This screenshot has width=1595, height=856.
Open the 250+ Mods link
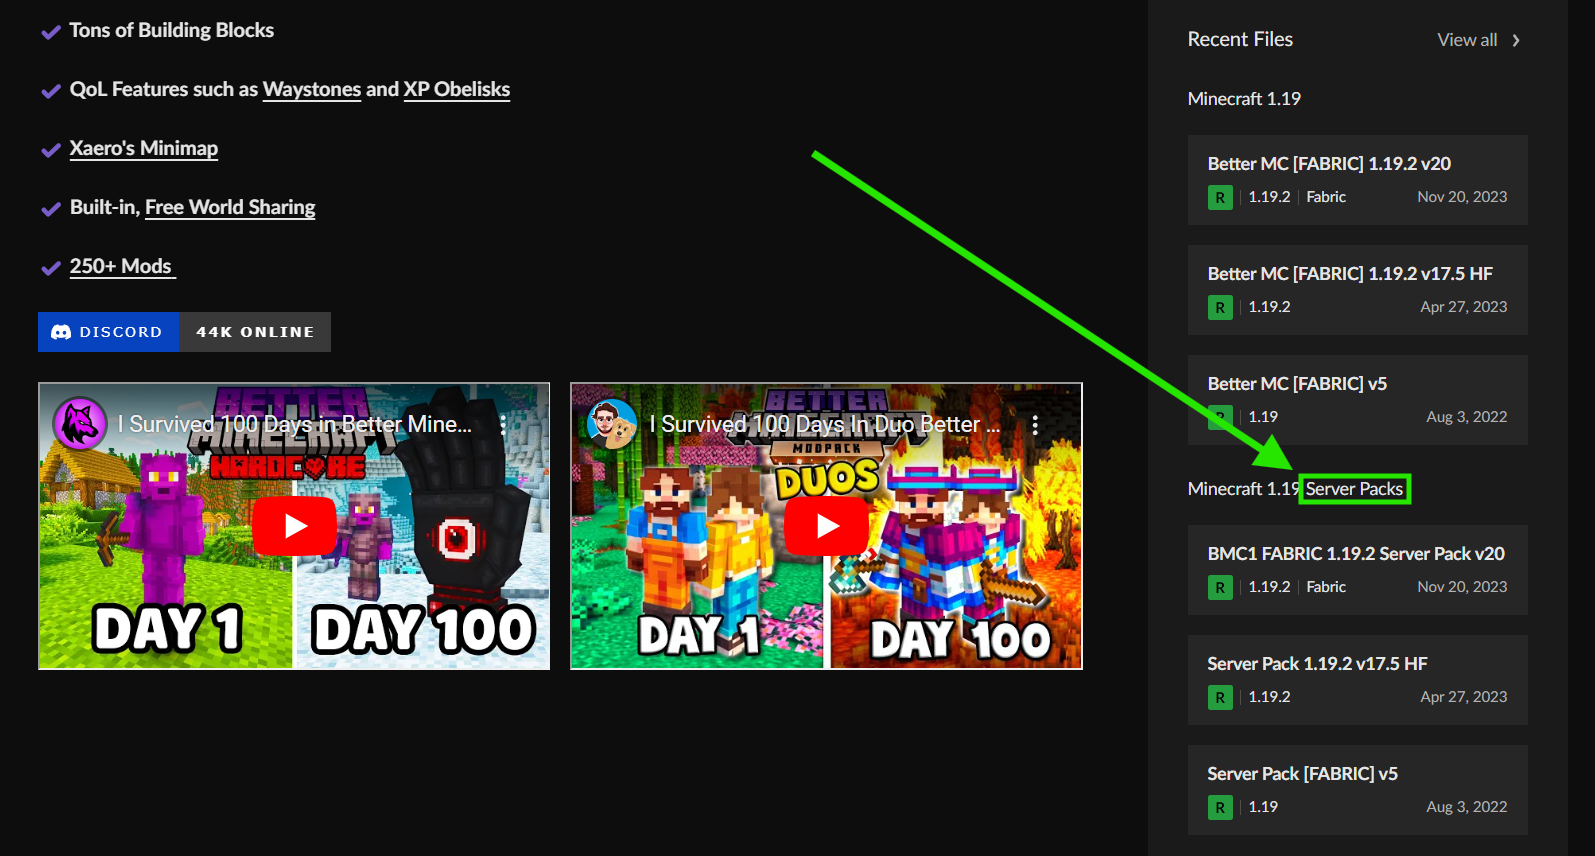pyautogui.click(x=121, y=267)
